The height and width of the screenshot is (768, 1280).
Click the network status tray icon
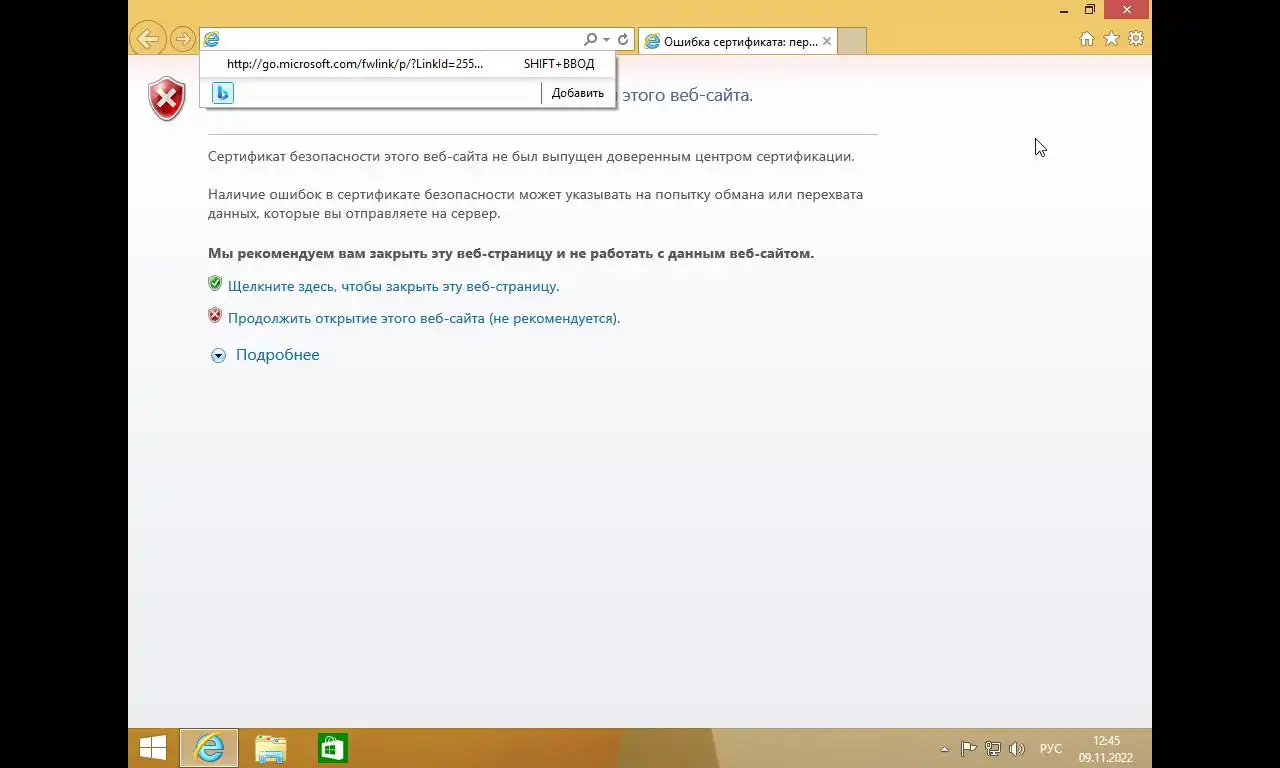992,749
